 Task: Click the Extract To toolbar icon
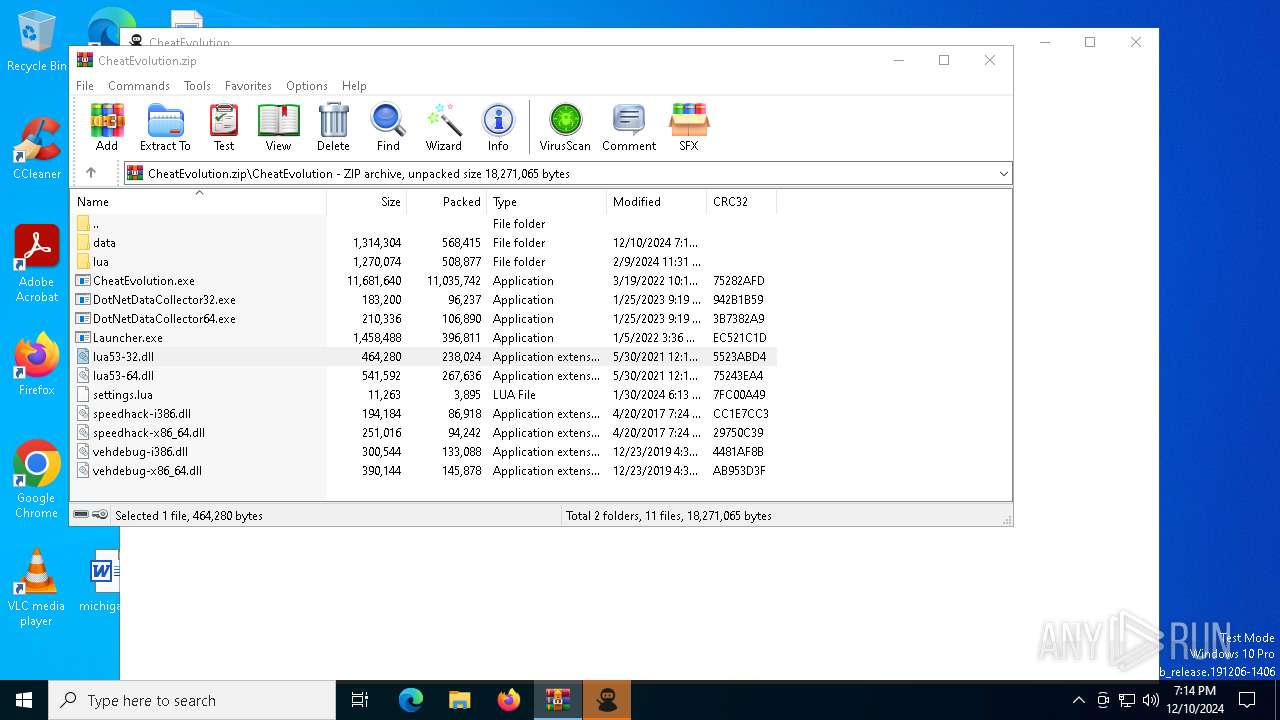(x=165, y=127)
